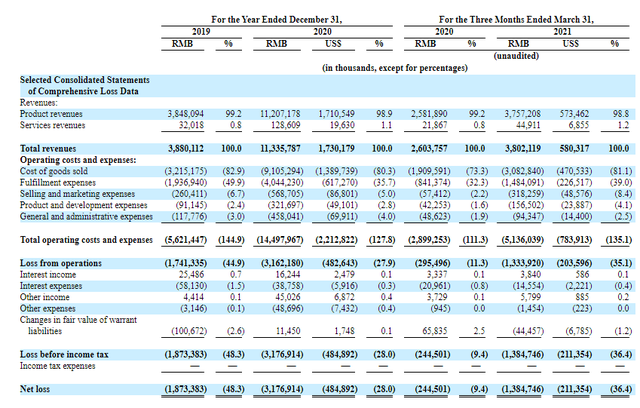Select the "Services revenues" row label
Image resolution: width=640 pixels, height=408 pixels.
(x=52, y=125)
